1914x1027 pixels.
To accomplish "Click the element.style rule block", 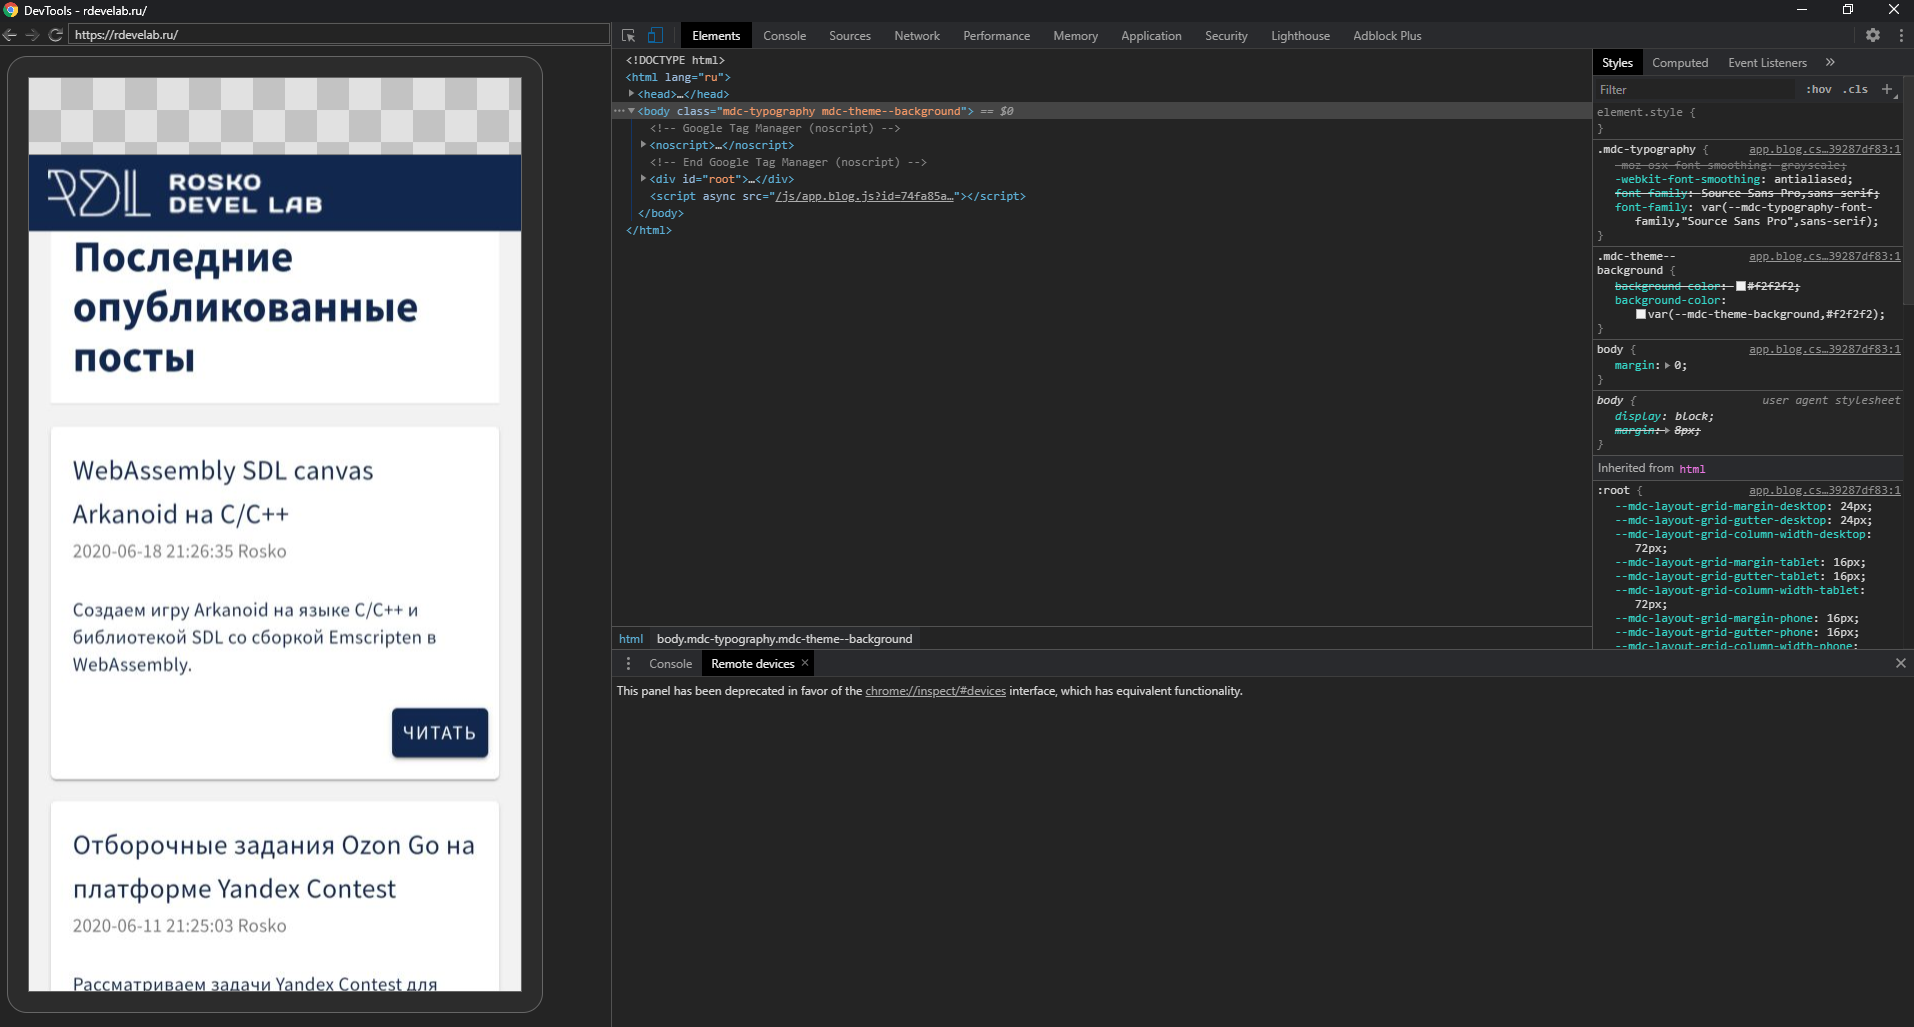I will [x=1748, y=120].
